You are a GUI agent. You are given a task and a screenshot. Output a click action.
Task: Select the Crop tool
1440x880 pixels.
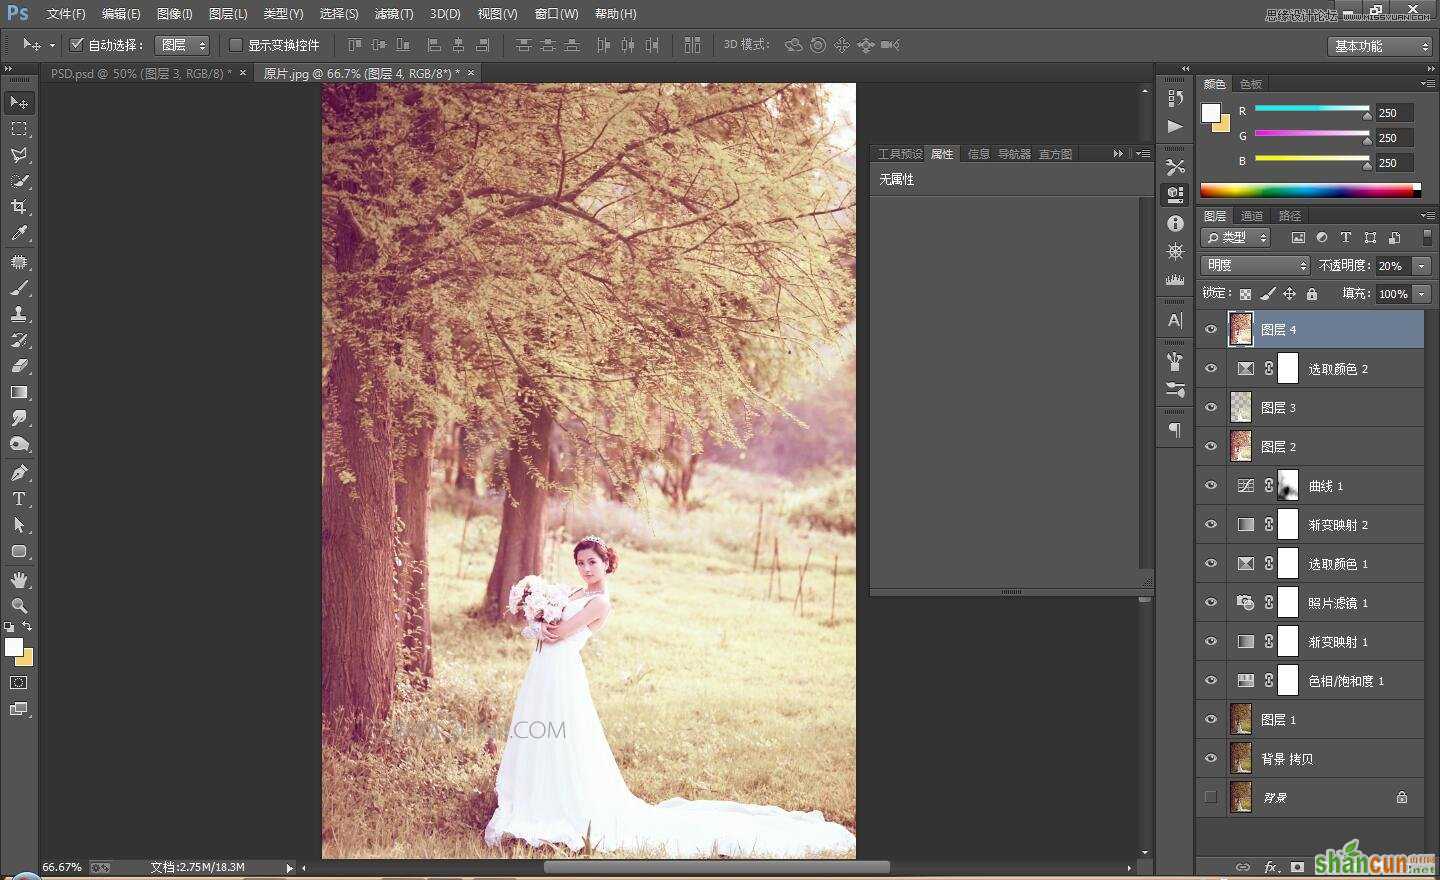pos(19,207)
